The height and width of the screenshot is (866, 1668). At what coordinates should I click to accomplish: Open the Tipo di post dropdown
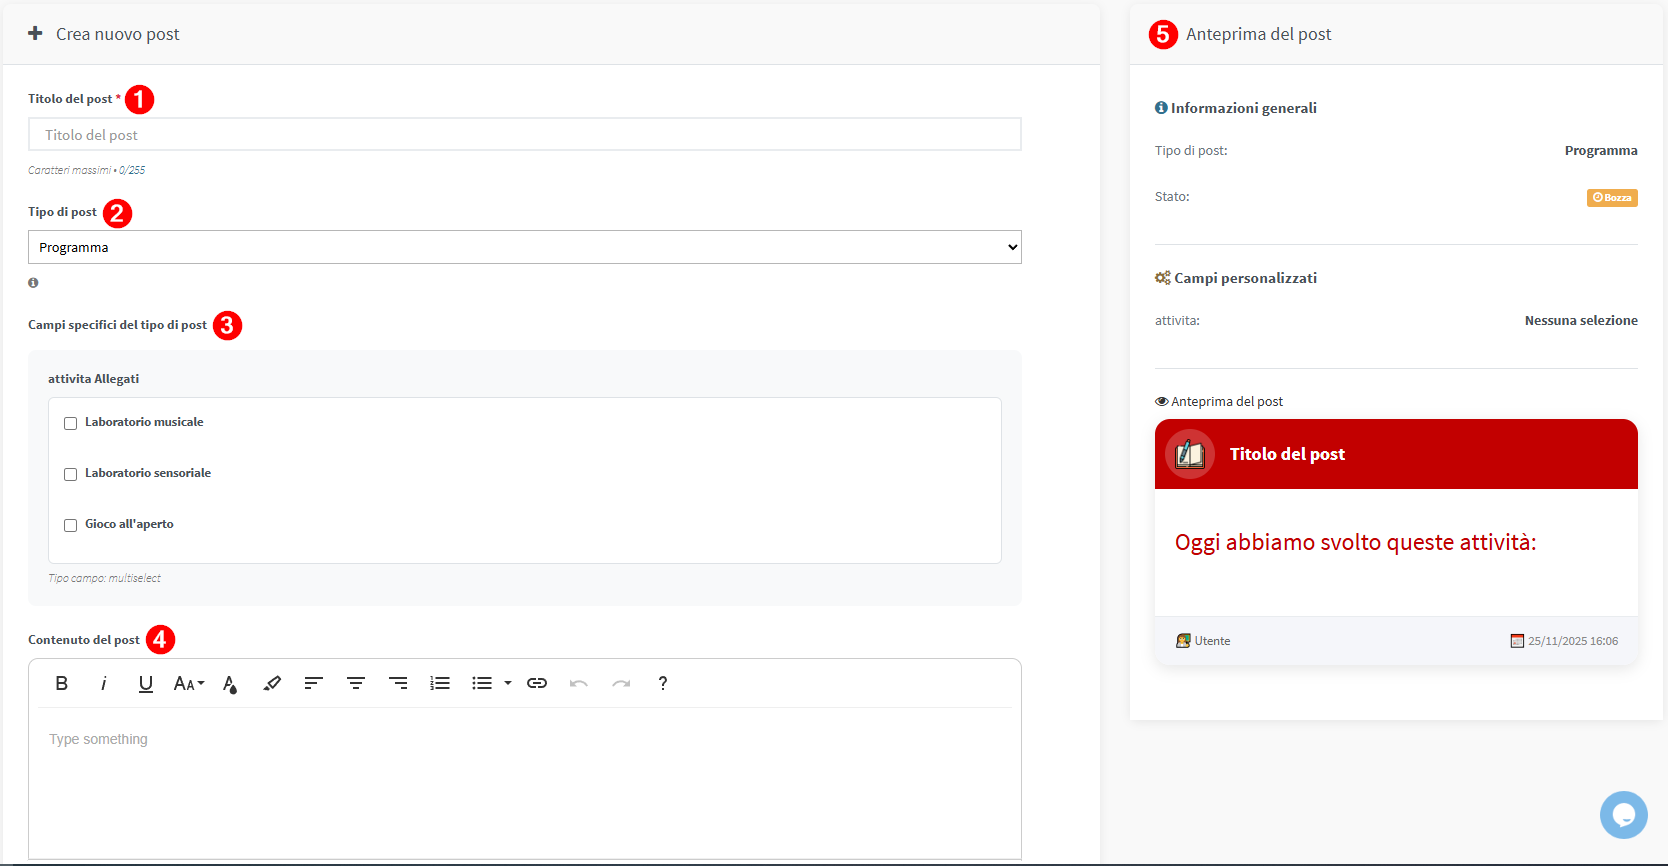pos(524,247)
